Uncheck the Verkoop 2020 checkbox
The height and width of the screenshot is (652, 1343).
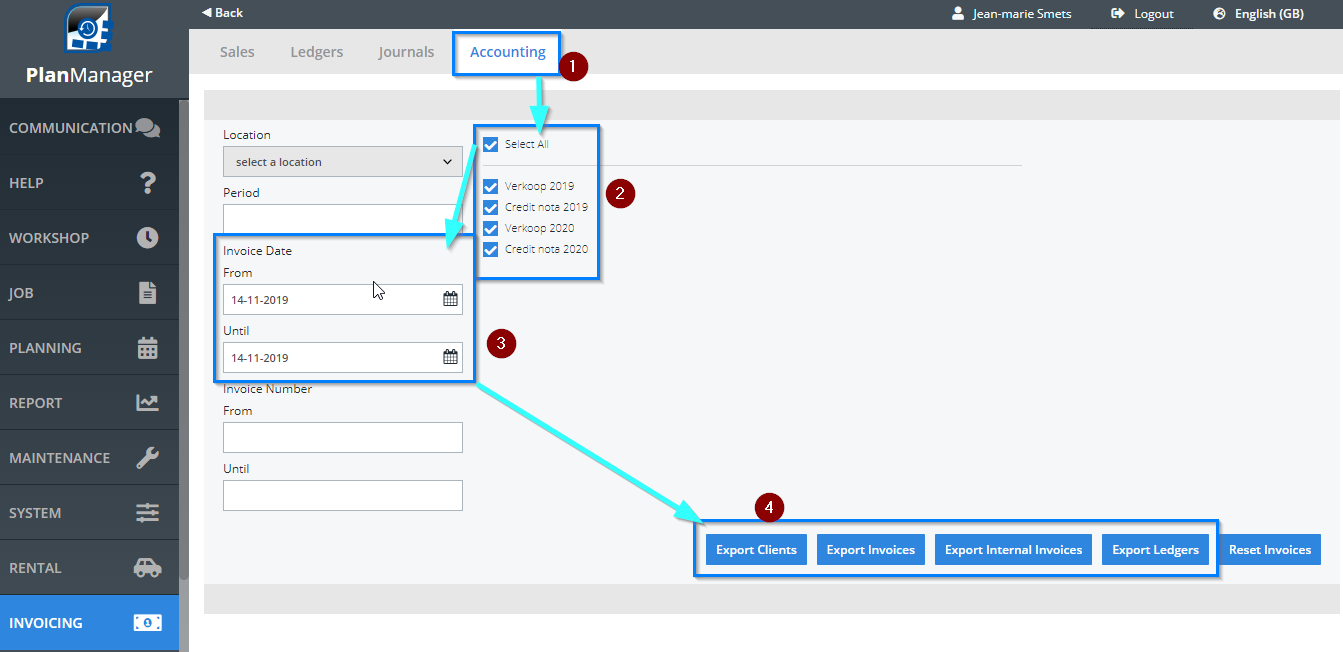point(490,228)
